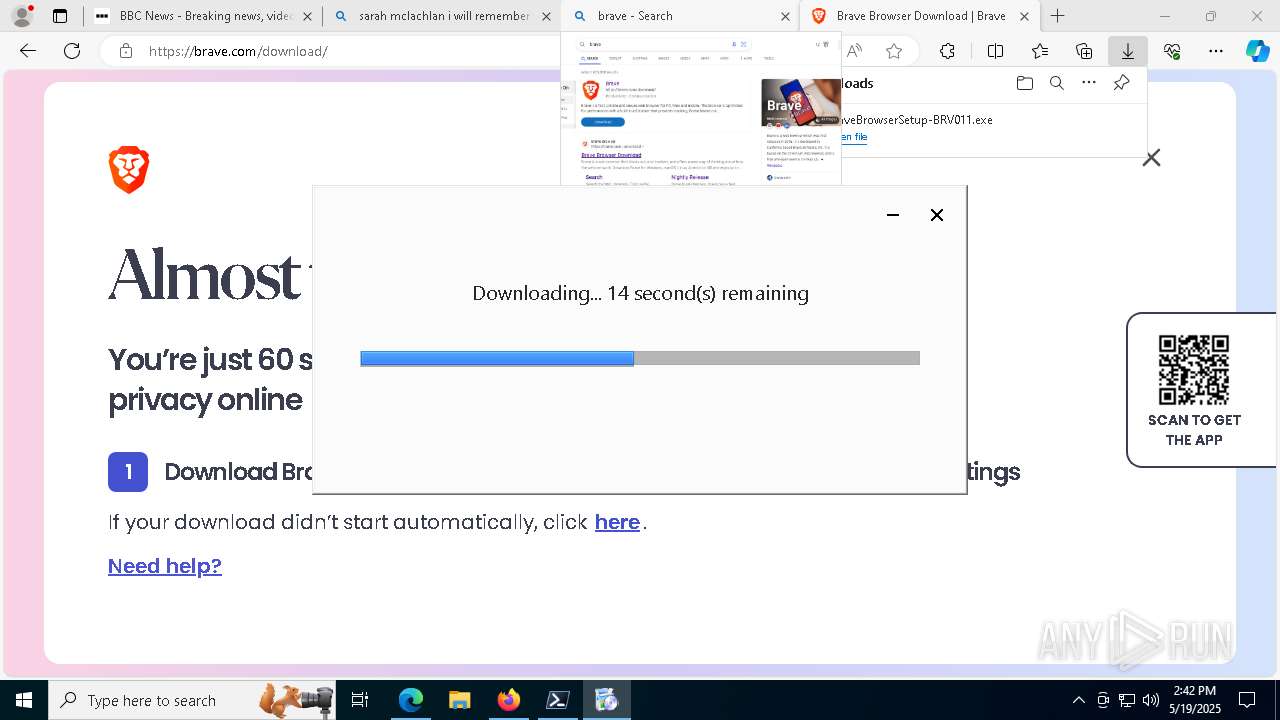Image resolution: width=1280 pixels, height=720 pixels.
Task: View site information lock icon
Action: click(126, 51)
